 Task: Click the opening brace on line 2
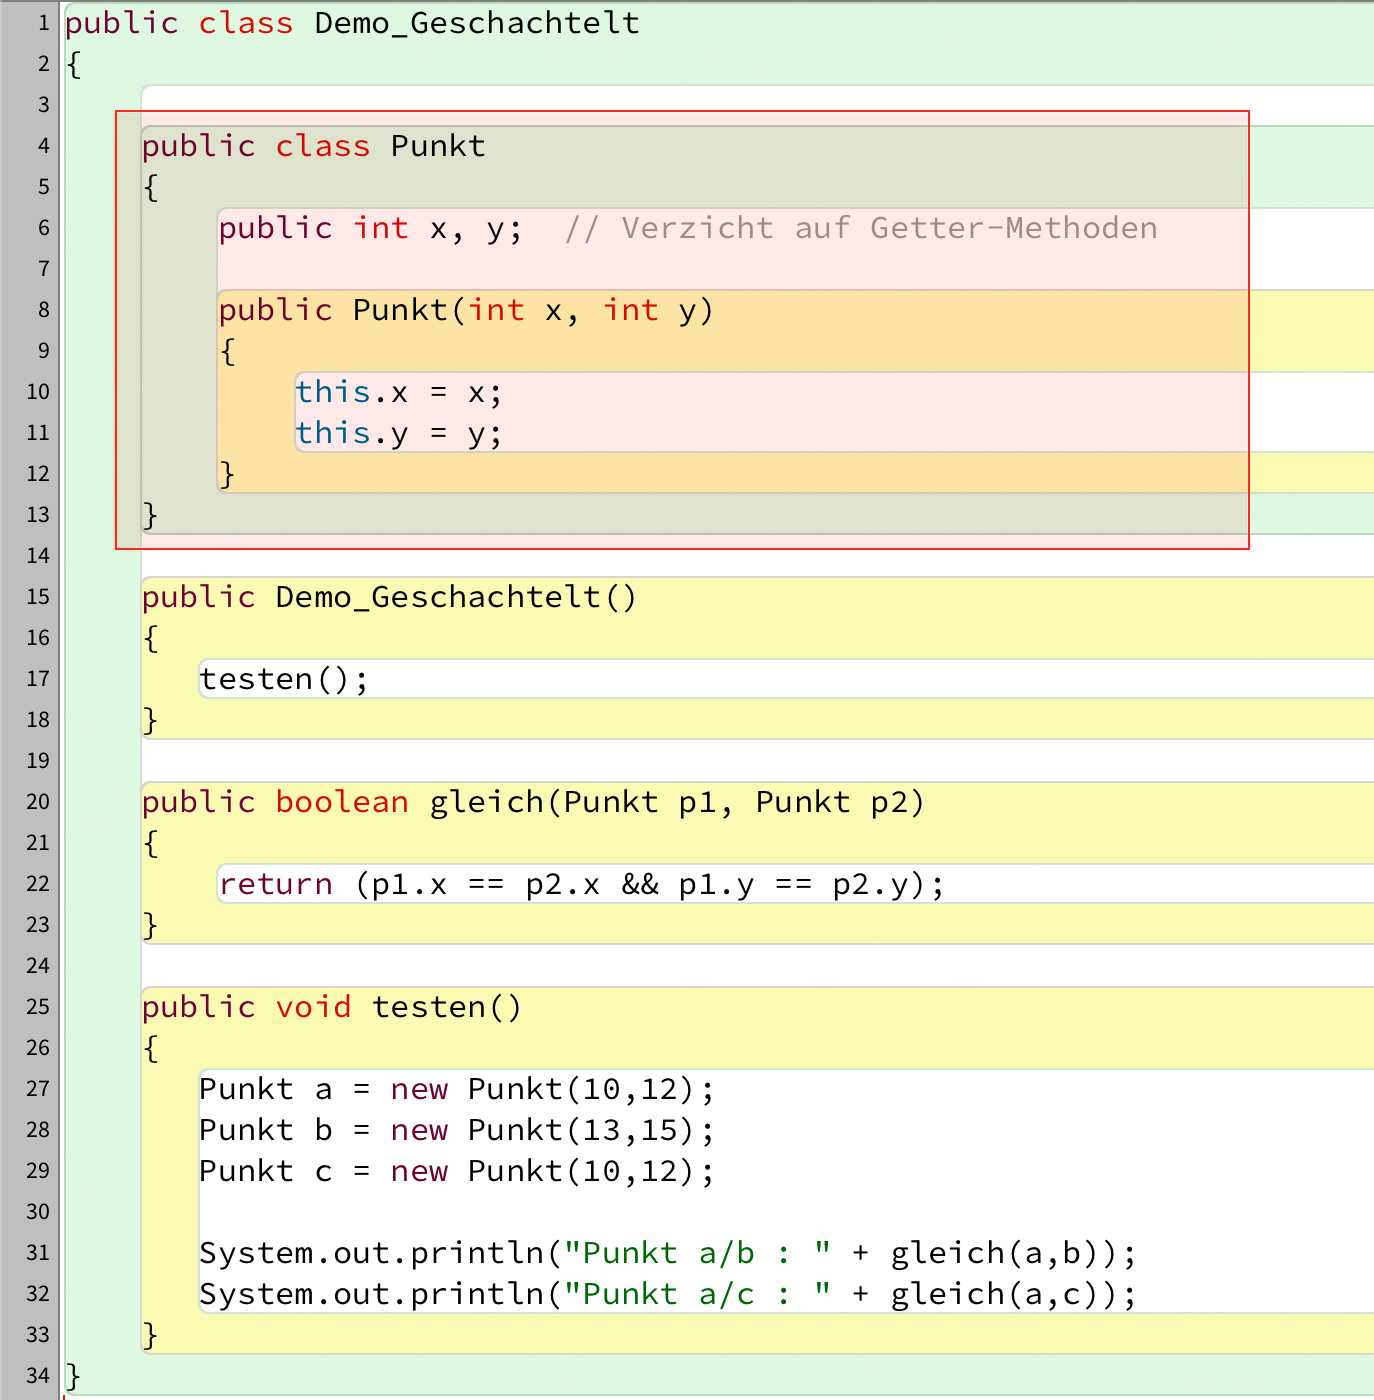tap(73, 65)
